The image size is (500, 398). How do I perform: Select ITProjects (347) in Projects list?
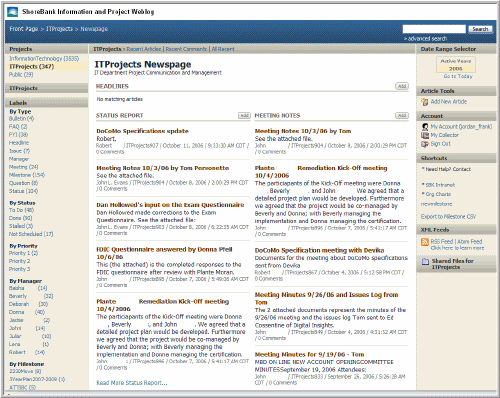pyautogui.click(x=32, y=66)
